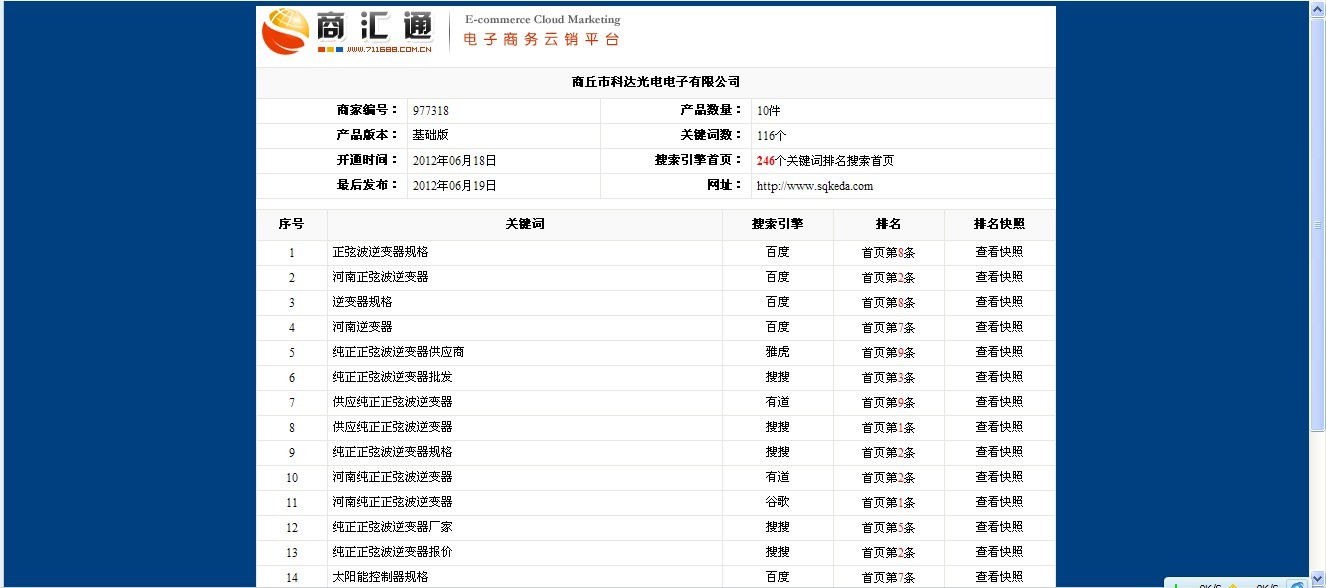View snapshot for 太阳能控制器规格
This screenshot has height=588, width=1326.
999,577
